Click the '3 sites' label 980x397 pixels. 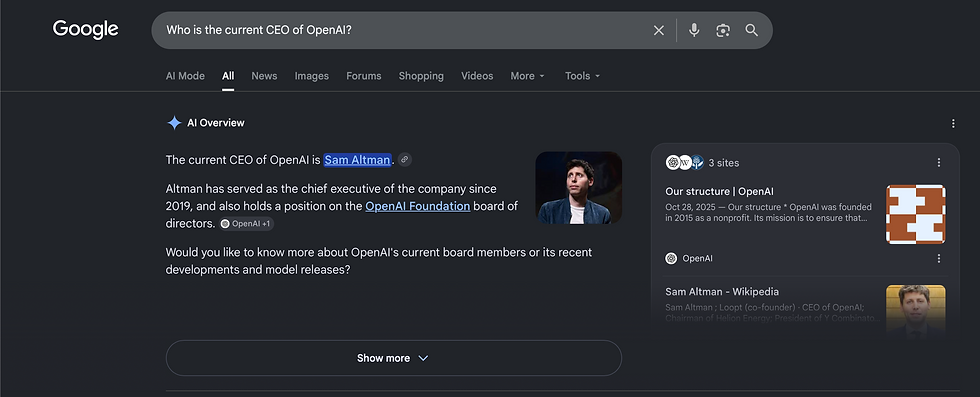pos(724,163)
